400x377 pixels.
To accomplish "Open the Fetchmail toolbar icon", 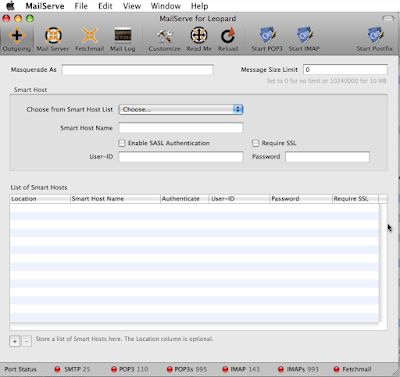I will tap(90, 35).
